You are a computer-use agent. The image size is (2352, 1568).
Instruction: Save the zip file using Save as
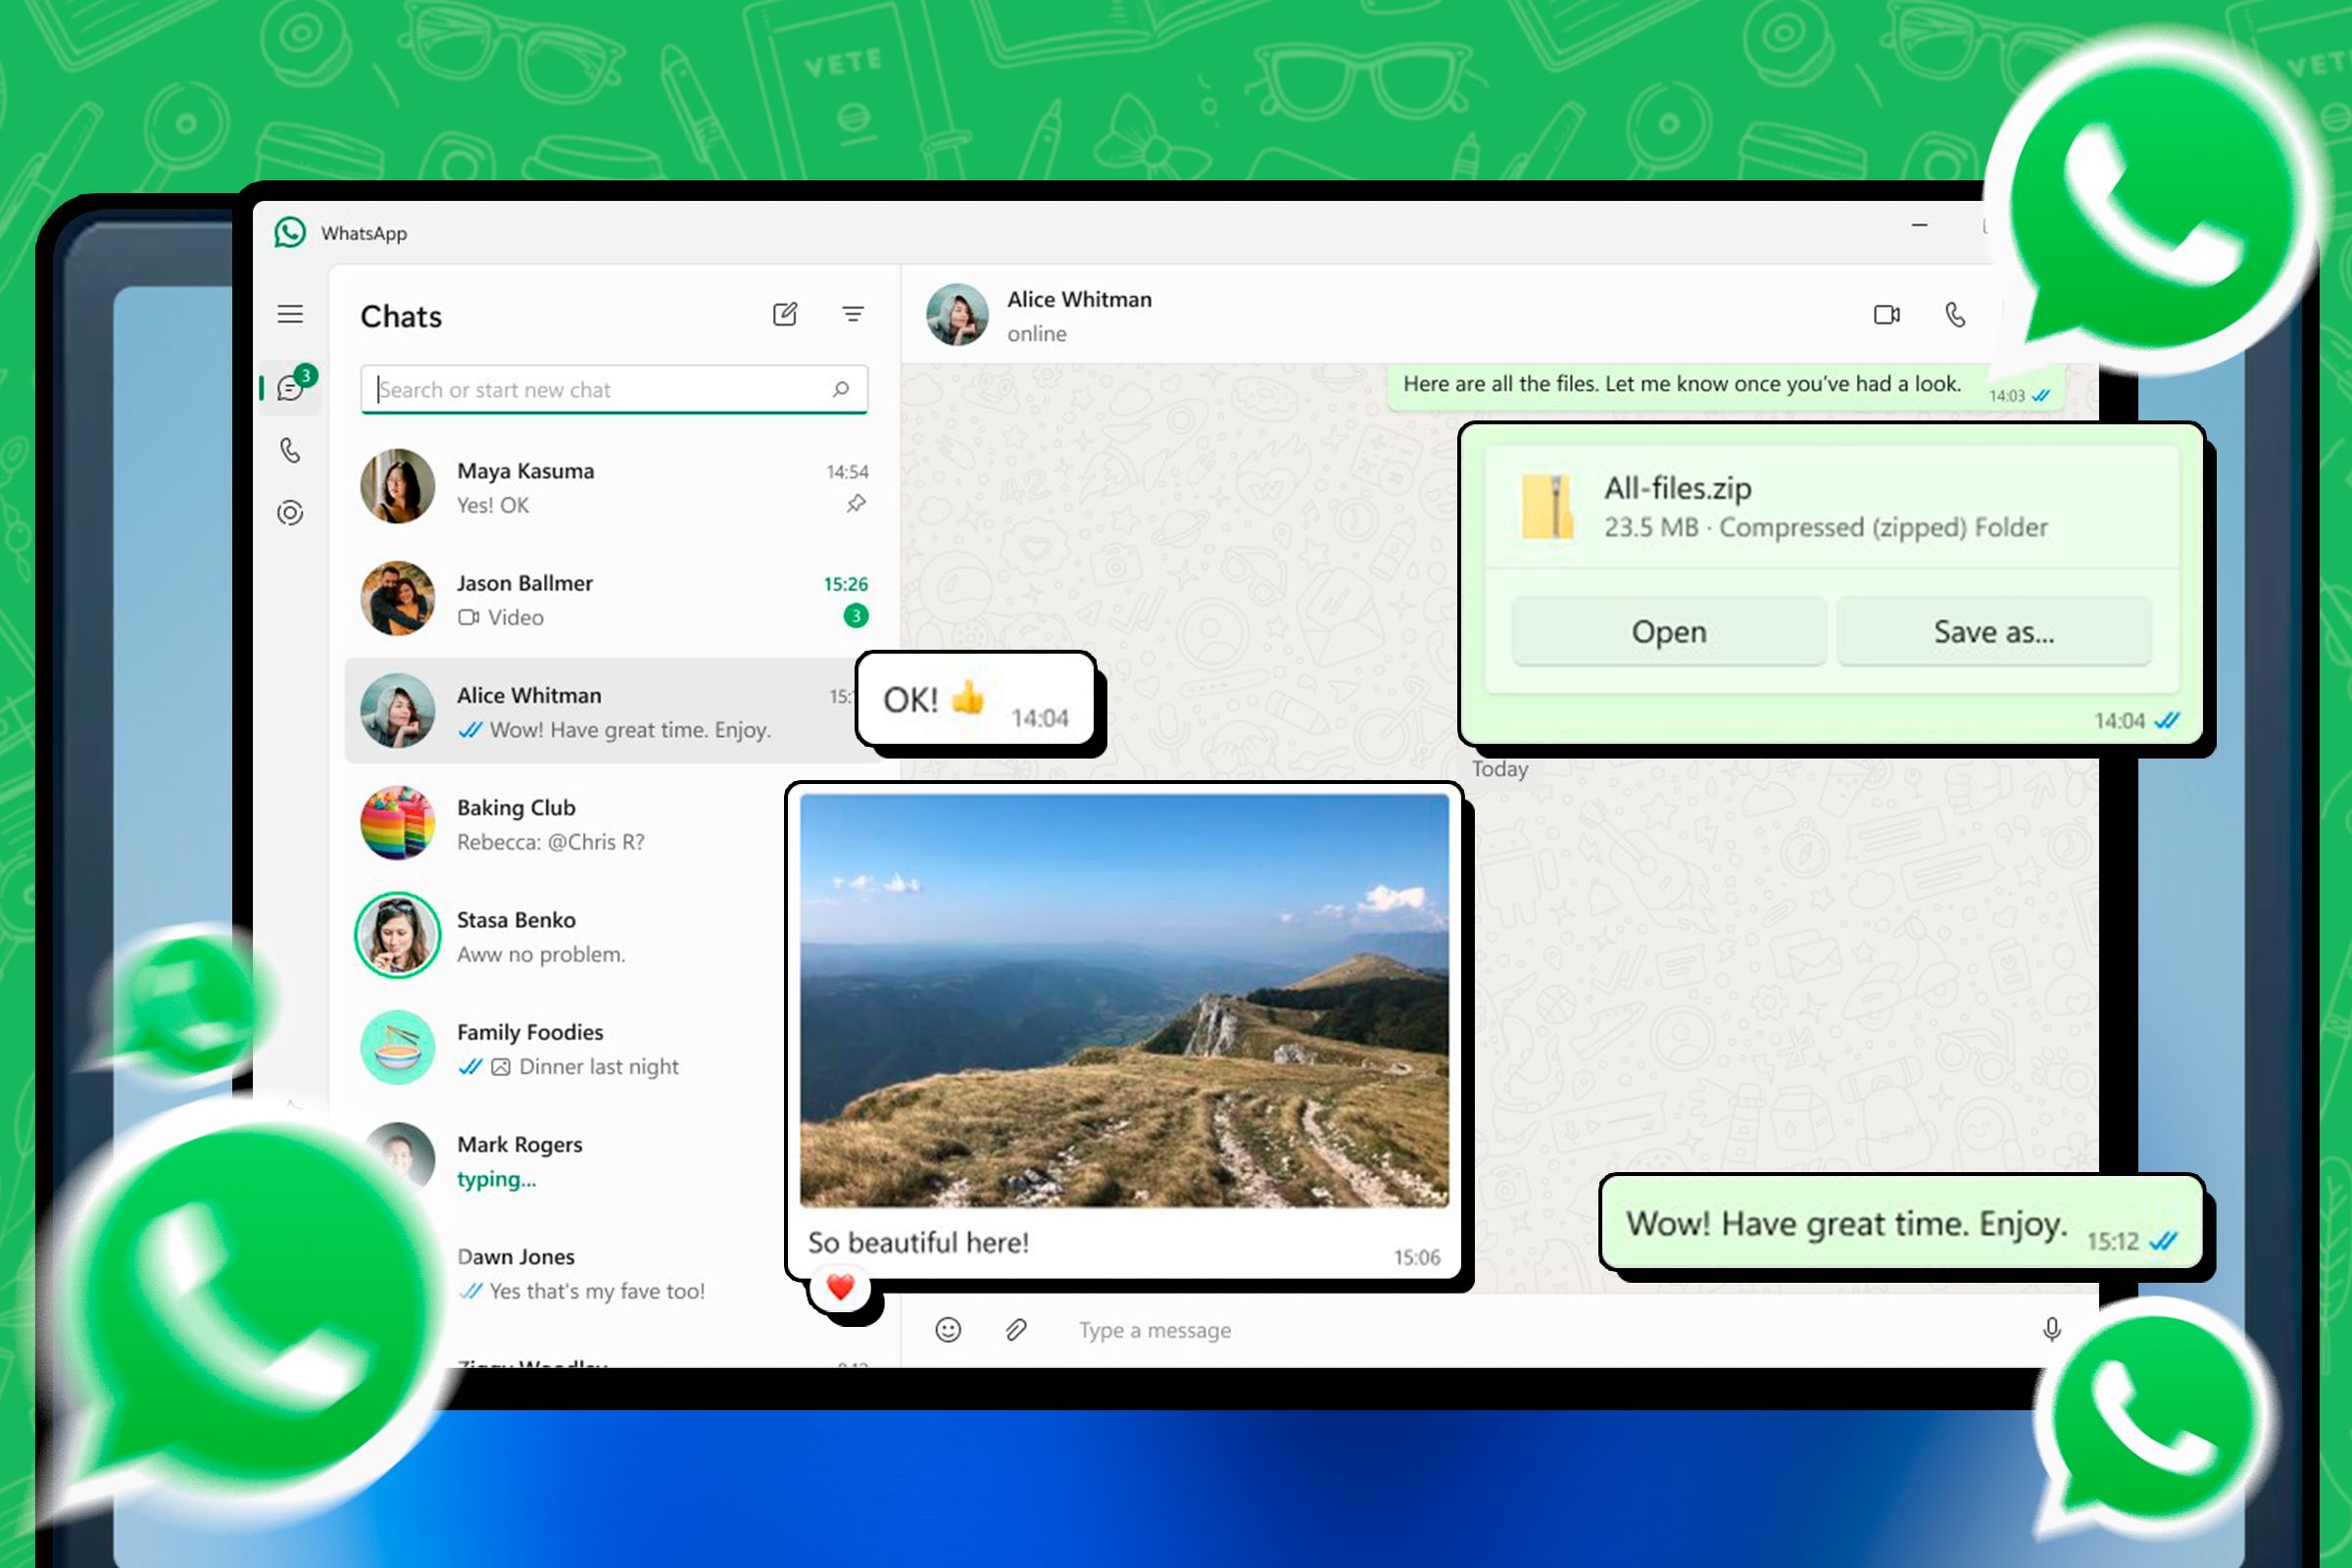(x=1994, y=631)
